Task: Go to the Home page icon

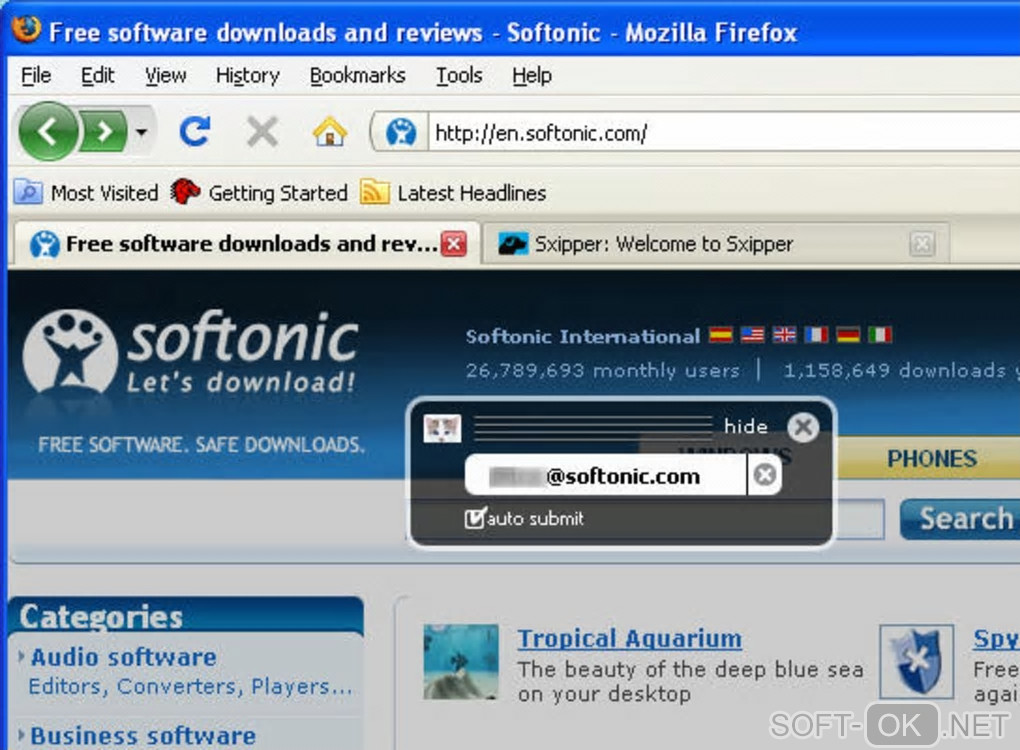Action: [x=330, y=132]
